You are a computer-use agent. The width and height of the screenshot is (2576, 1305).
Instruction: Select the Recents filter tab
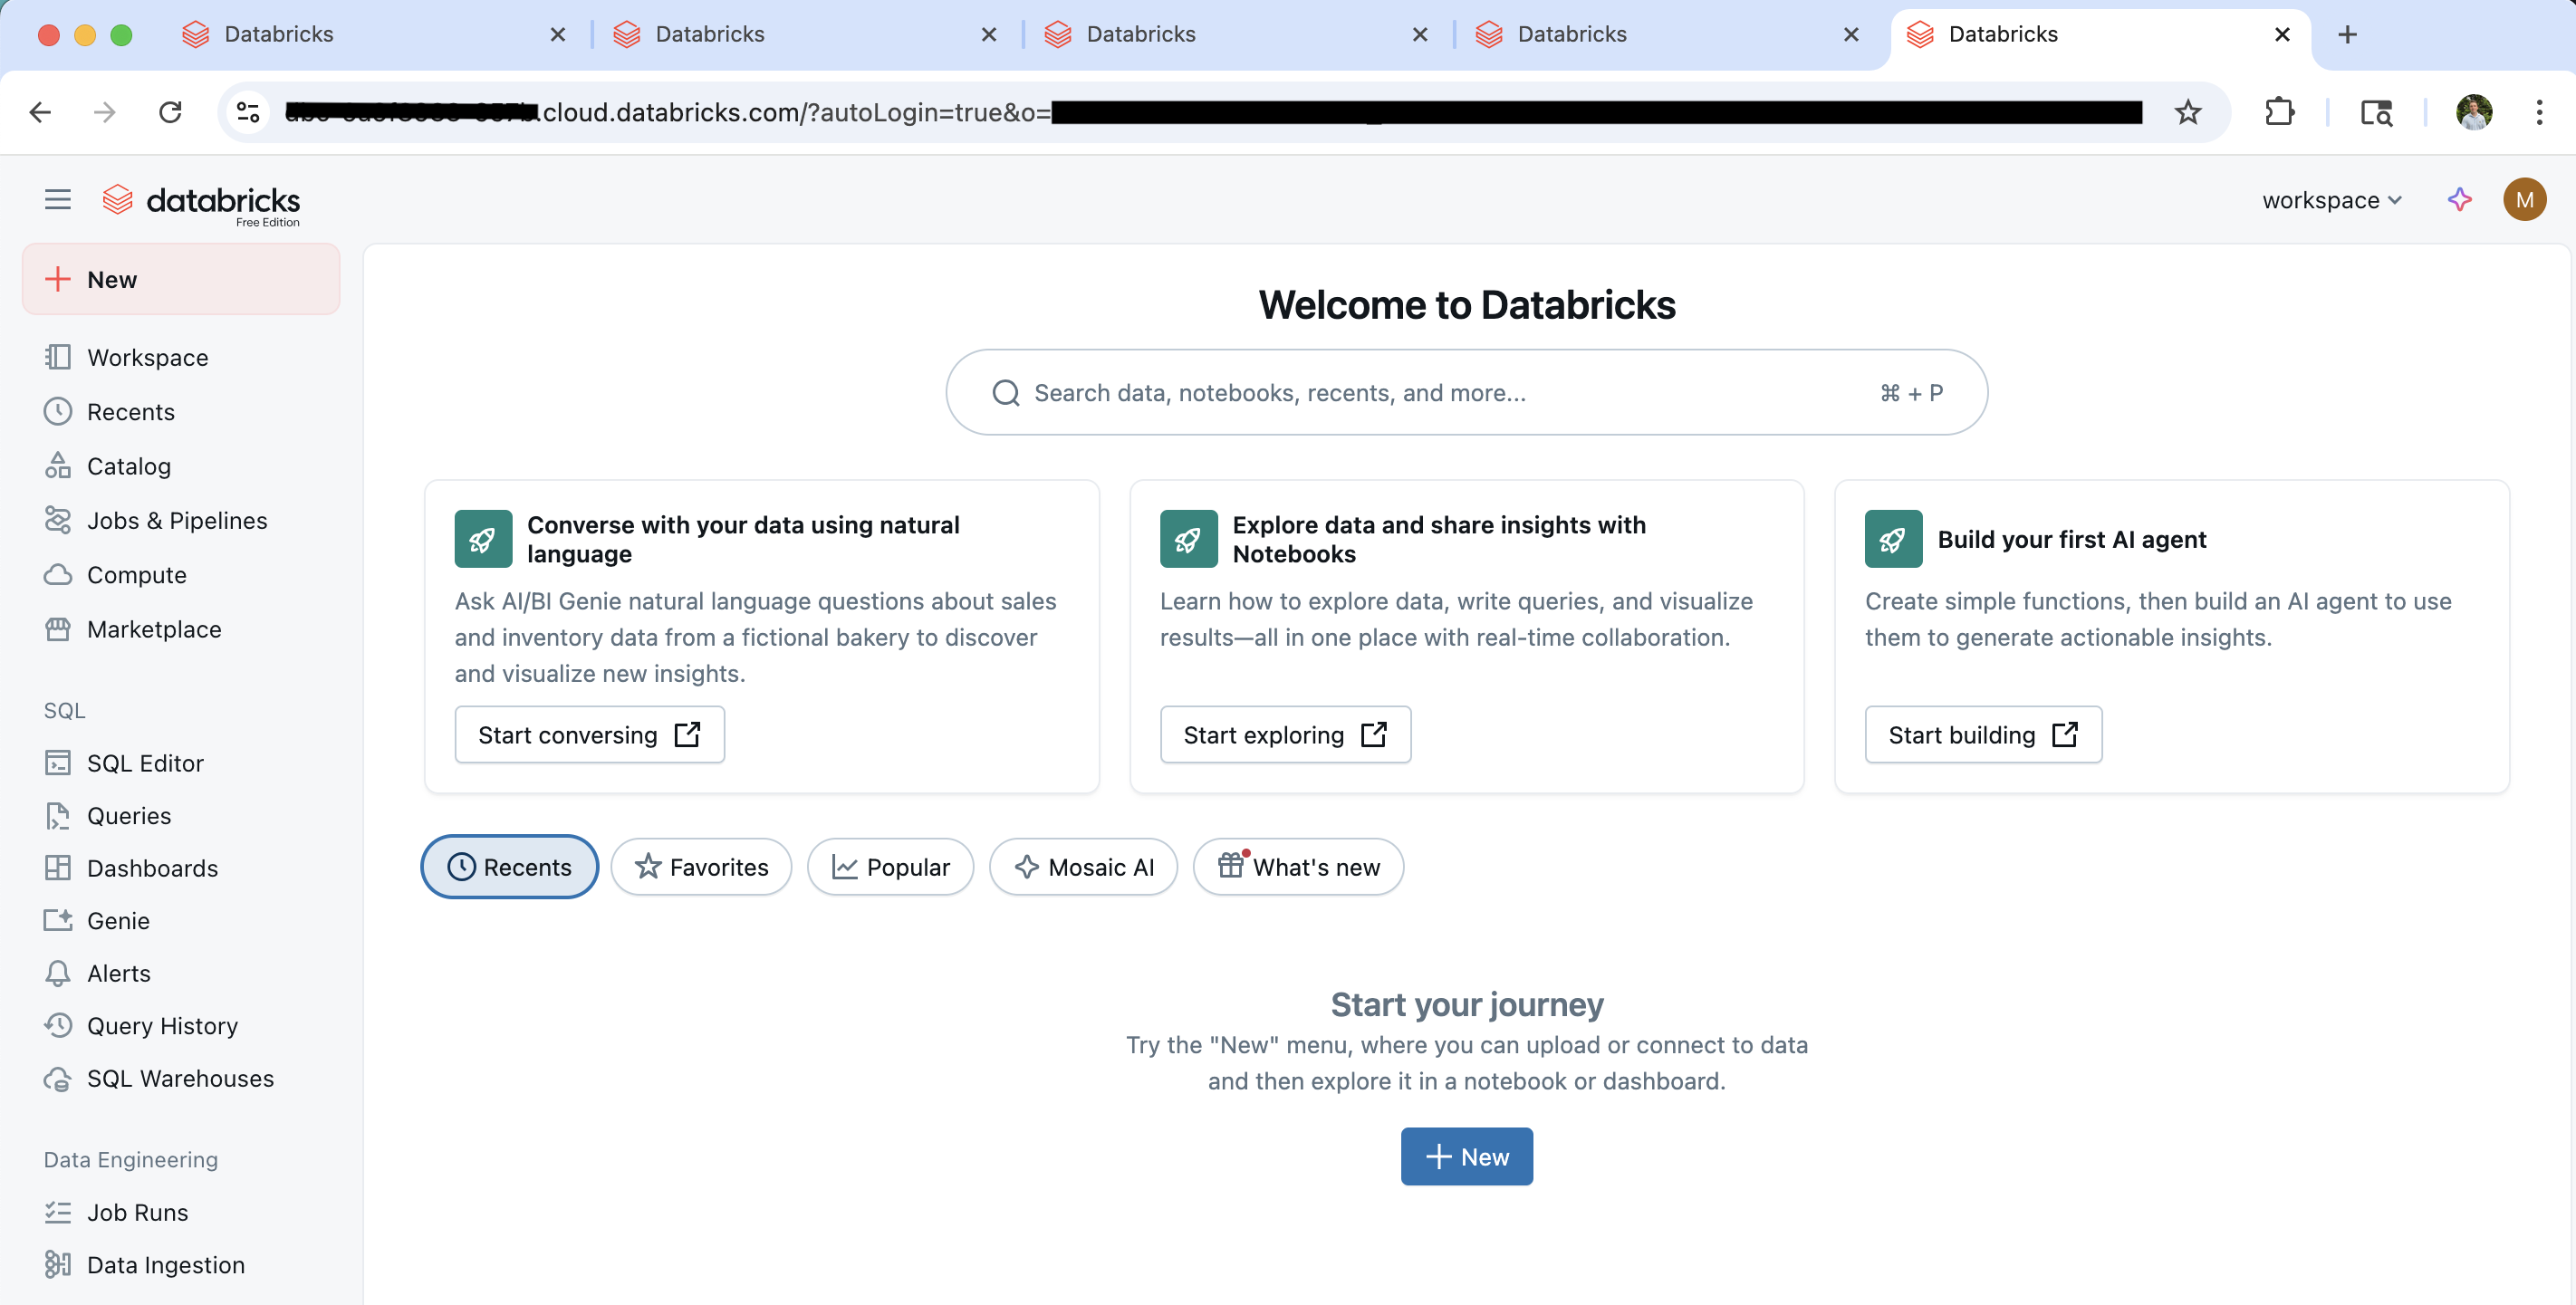coord(510,867)
